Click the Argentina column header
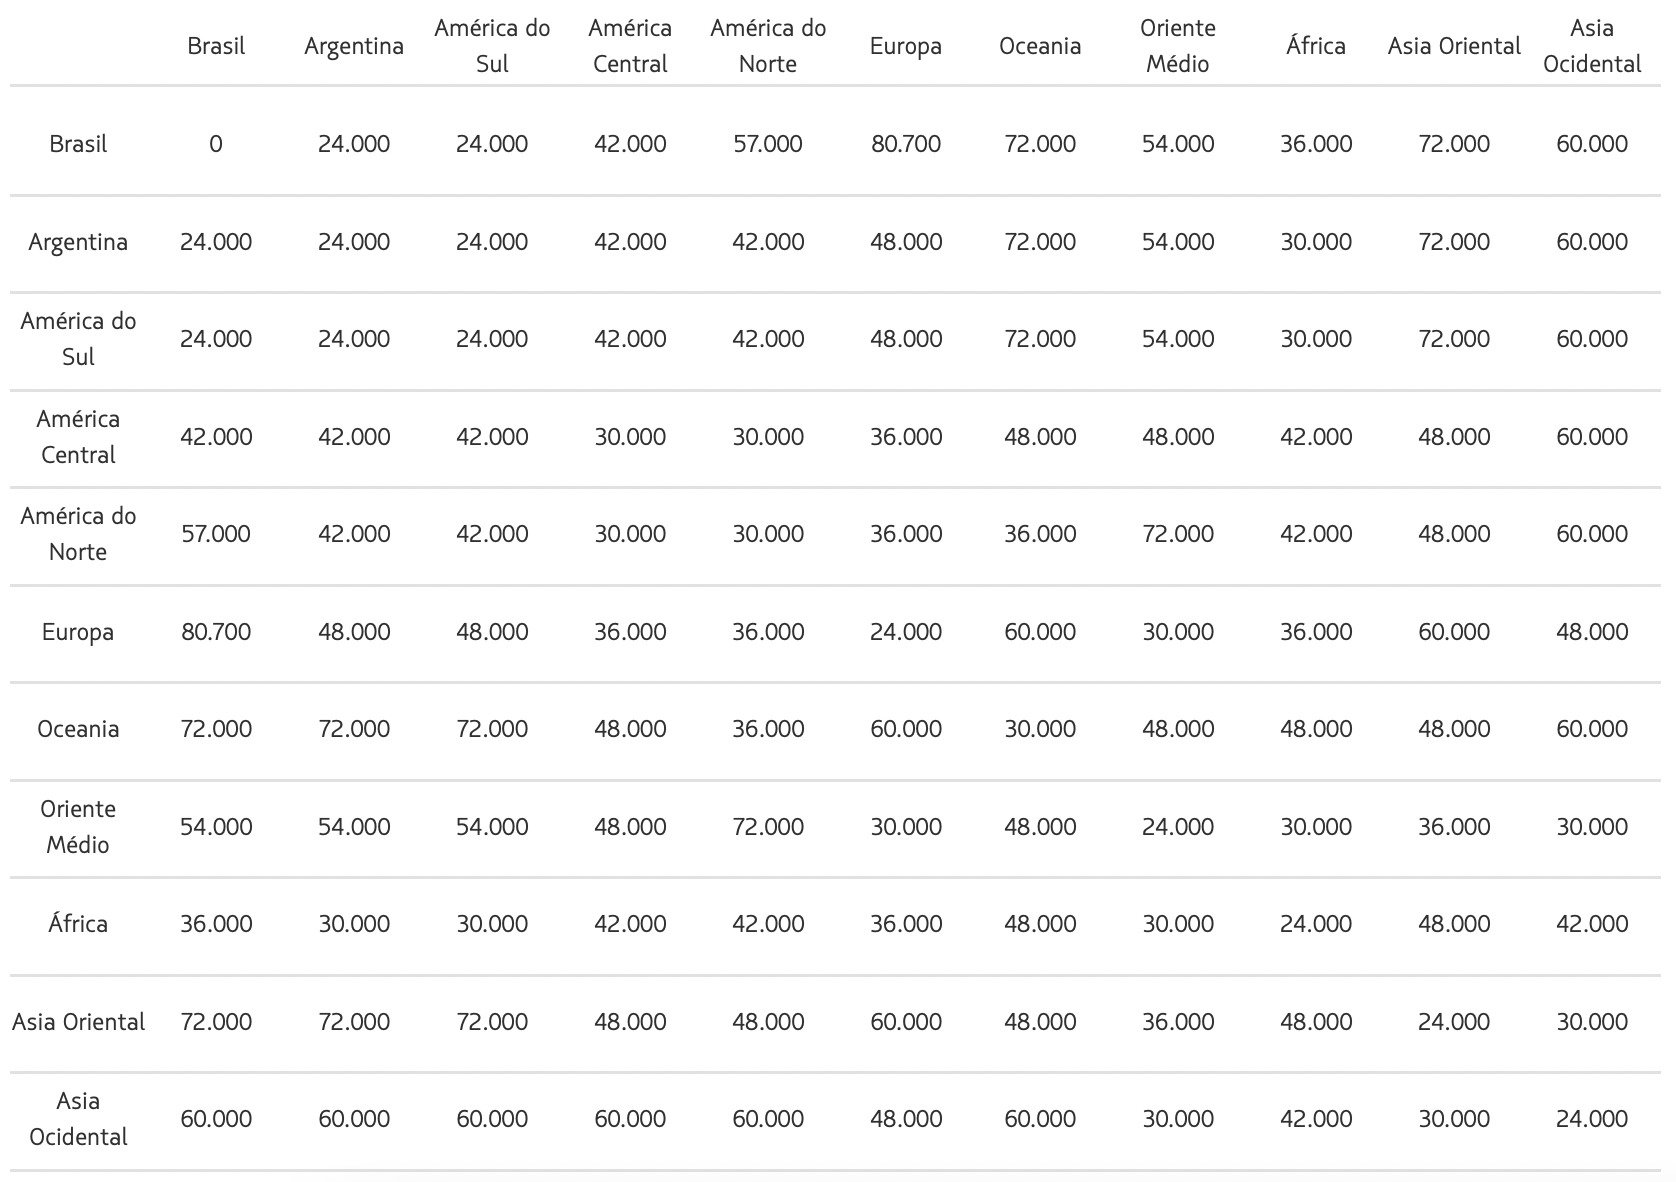Viewport: 1676px width, 1182px height. tap(353, 46)
